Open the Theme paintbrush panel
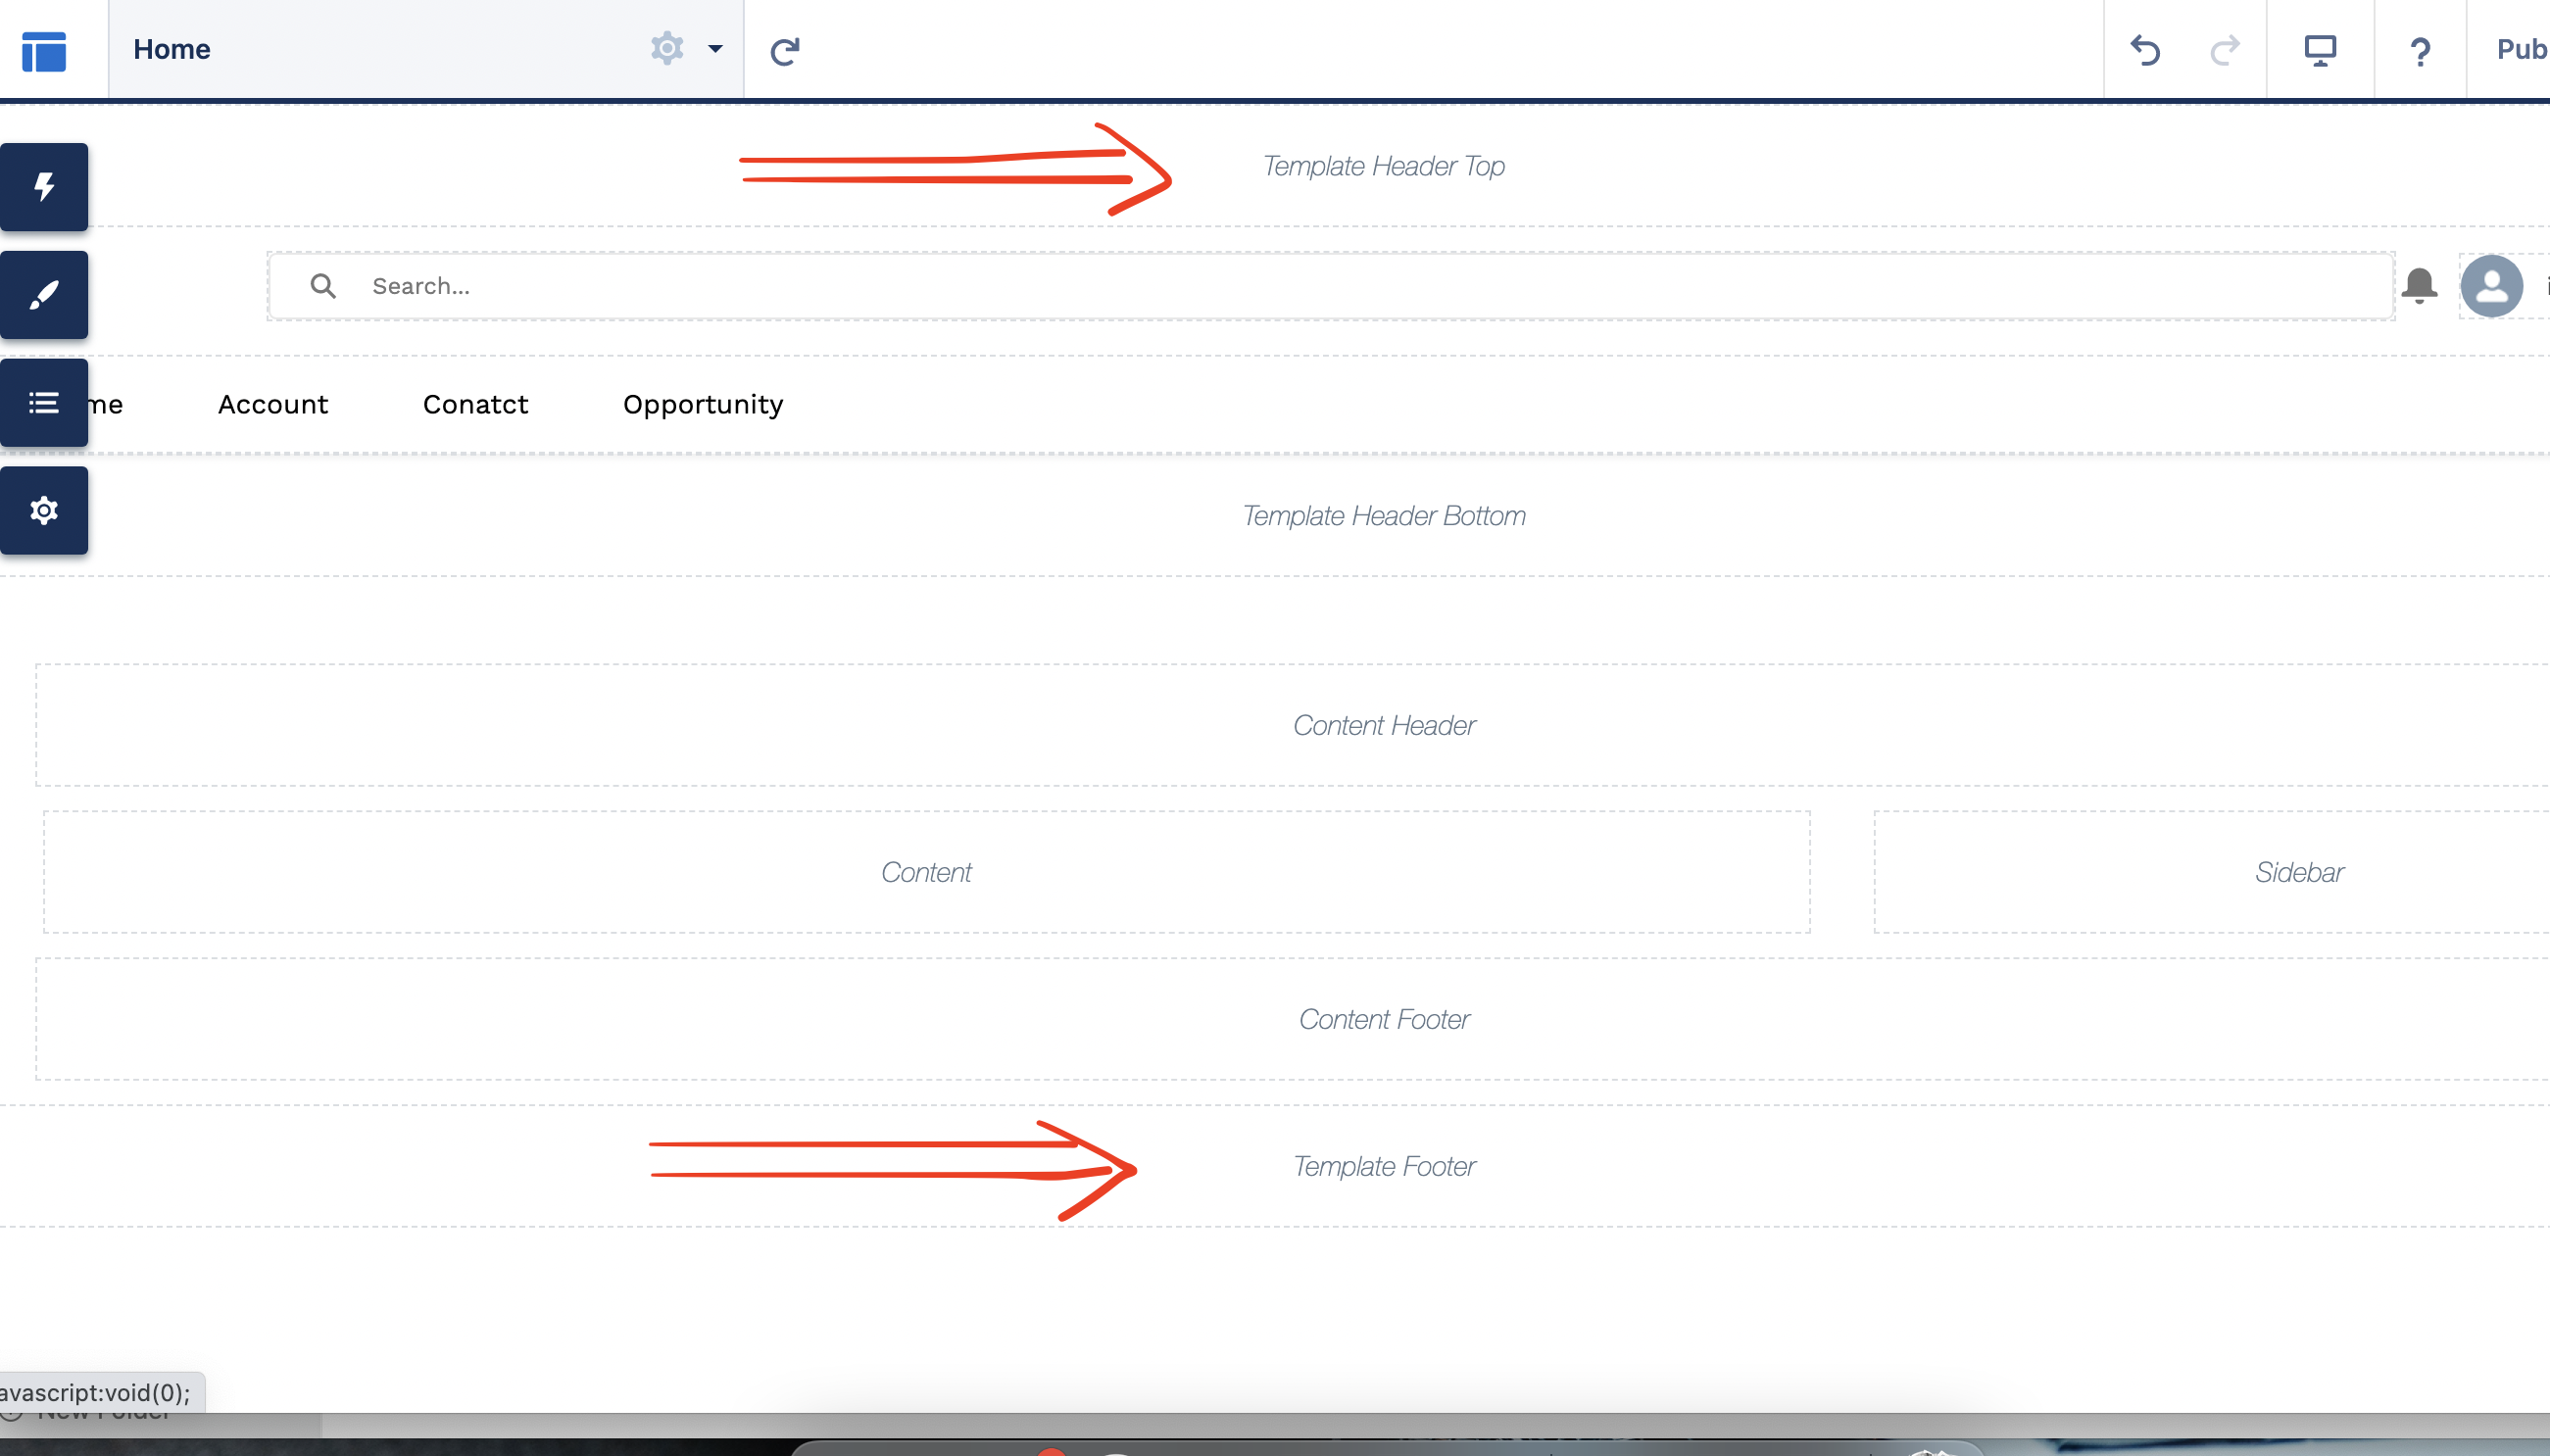 43,295
